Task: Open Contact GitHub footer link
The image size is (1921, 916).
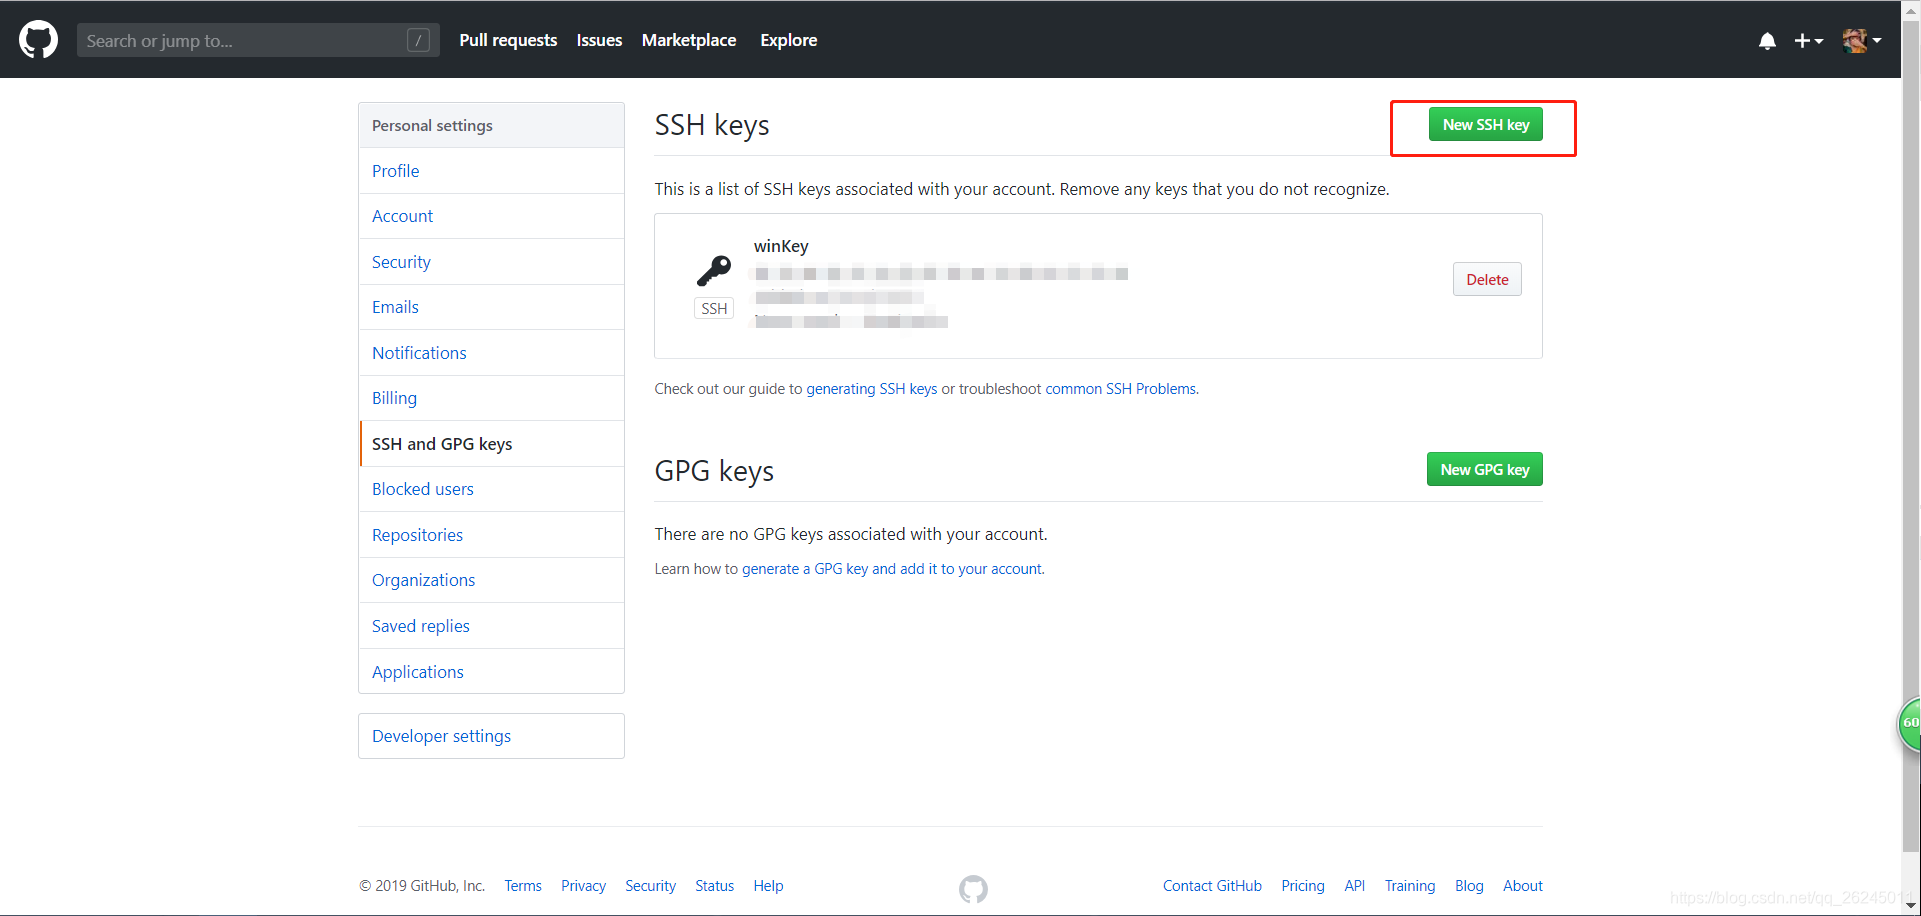Action: (1212, 886)
